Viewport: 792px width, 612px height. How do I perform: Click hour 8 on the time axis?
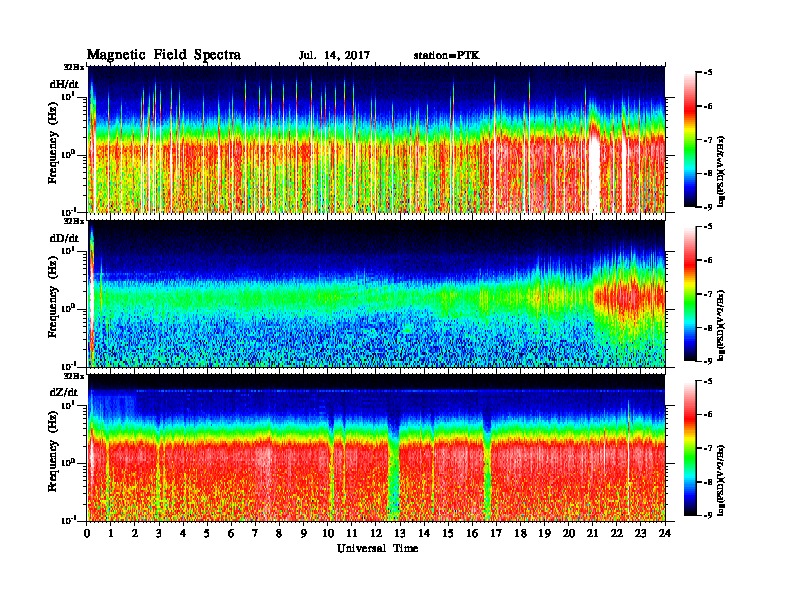click(280, 534)
